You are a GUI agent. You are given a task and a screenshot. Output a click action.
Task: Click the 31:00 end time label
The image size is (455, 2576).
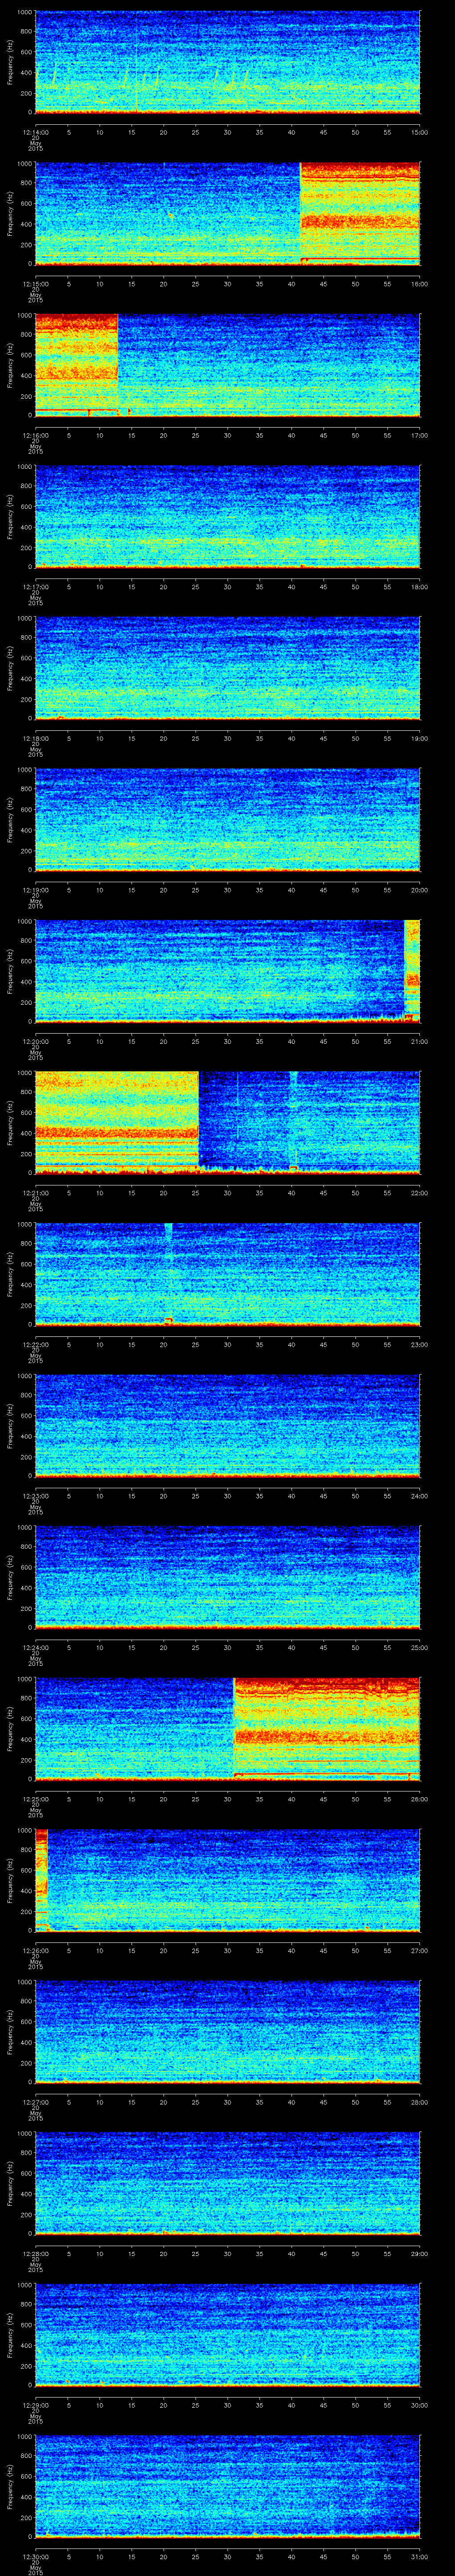420,2557
